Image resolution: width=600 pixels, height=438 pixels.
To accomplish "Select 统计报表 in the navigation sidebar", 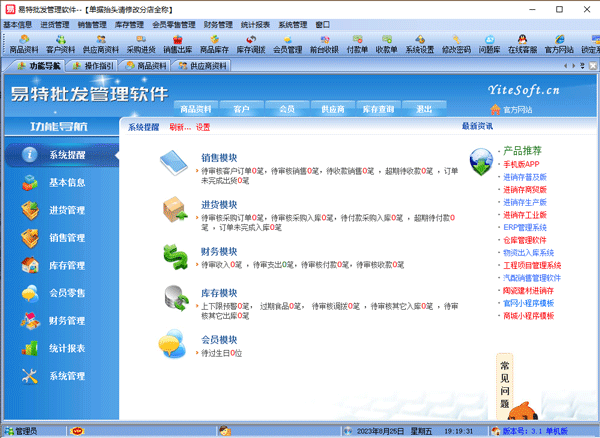I will click(x=61, y=348).
